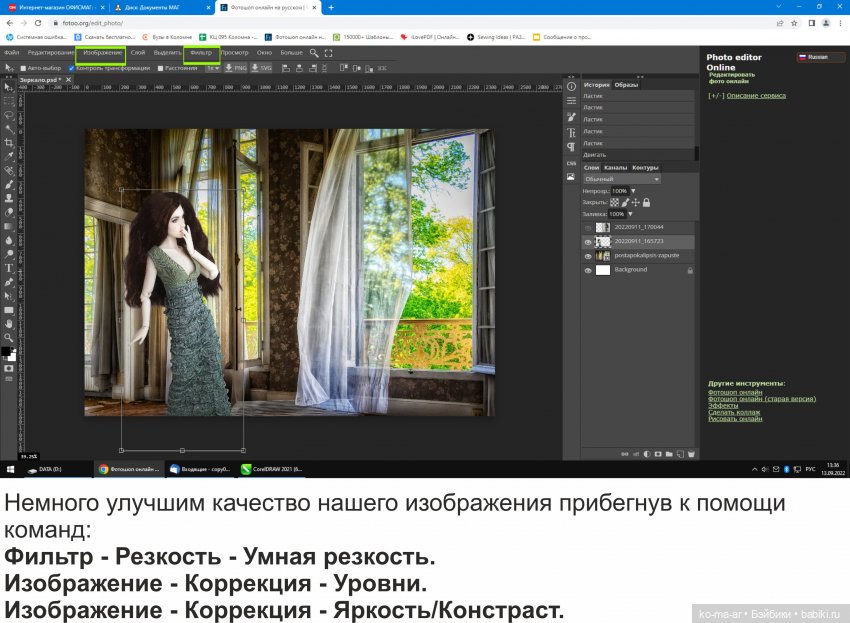Image resolution: width=850 pixels, height=623 pixels.
Task: Click the lock icon in layers options
Action: click(646, 203)
